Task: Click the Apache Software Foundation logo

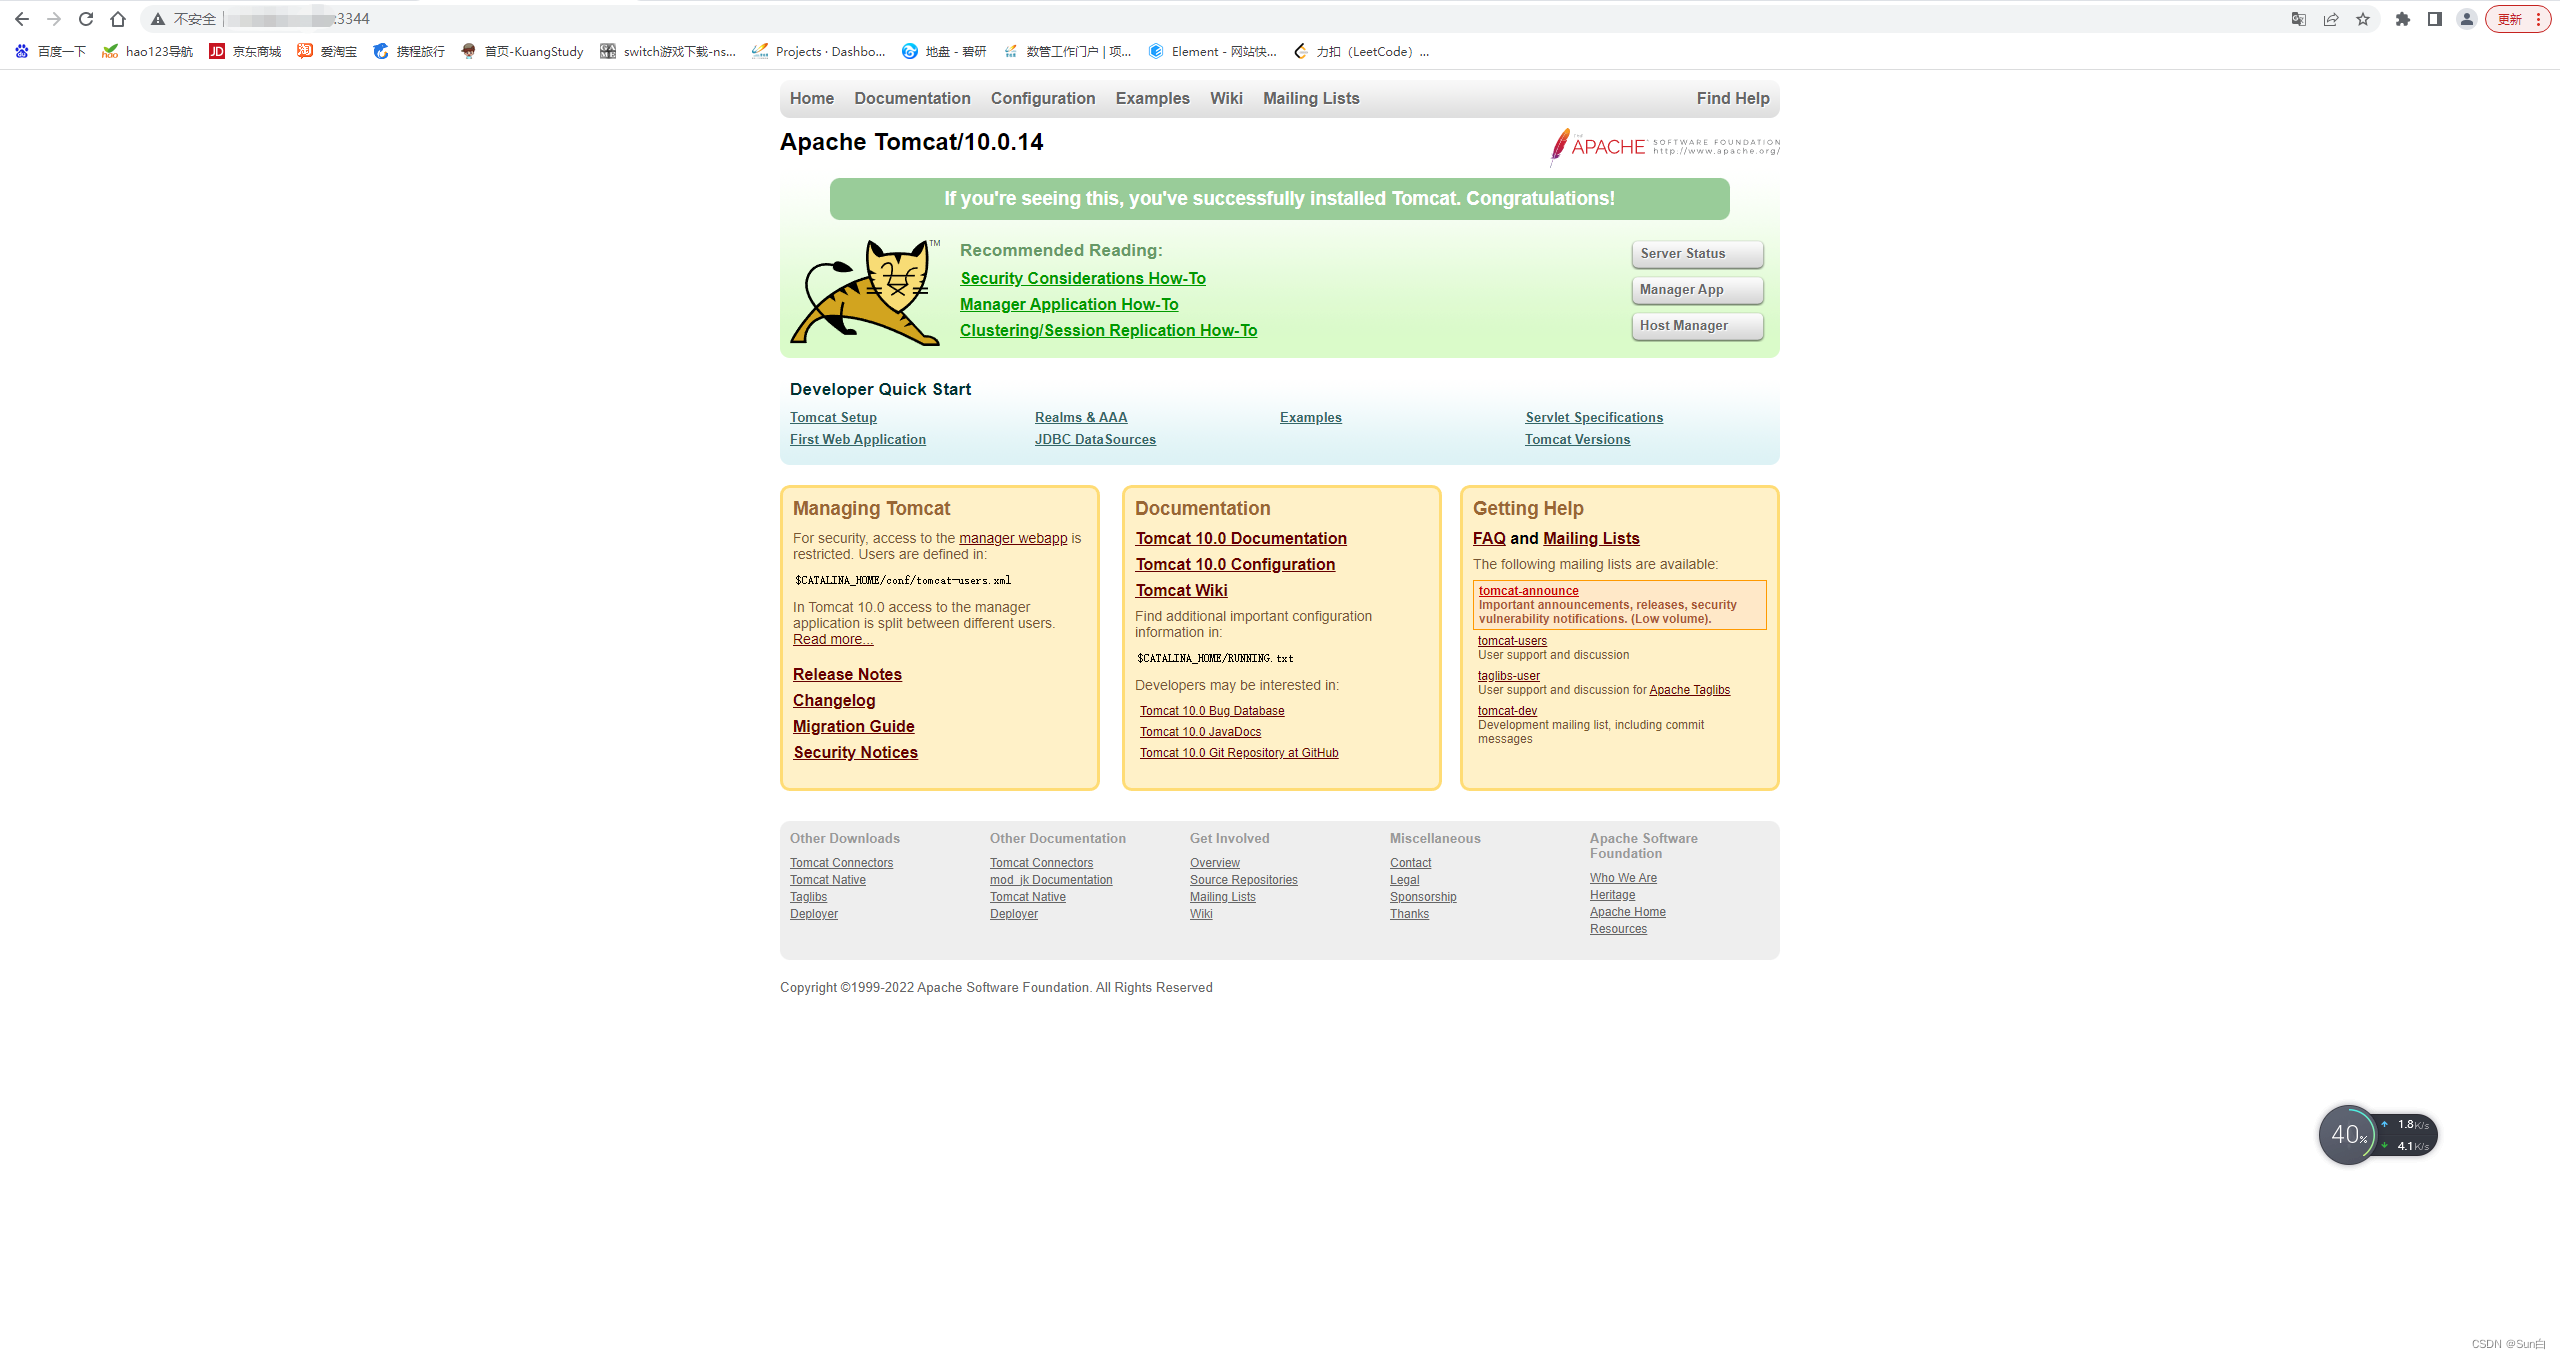Action: pyautogui.click(x=1664, y=147)
